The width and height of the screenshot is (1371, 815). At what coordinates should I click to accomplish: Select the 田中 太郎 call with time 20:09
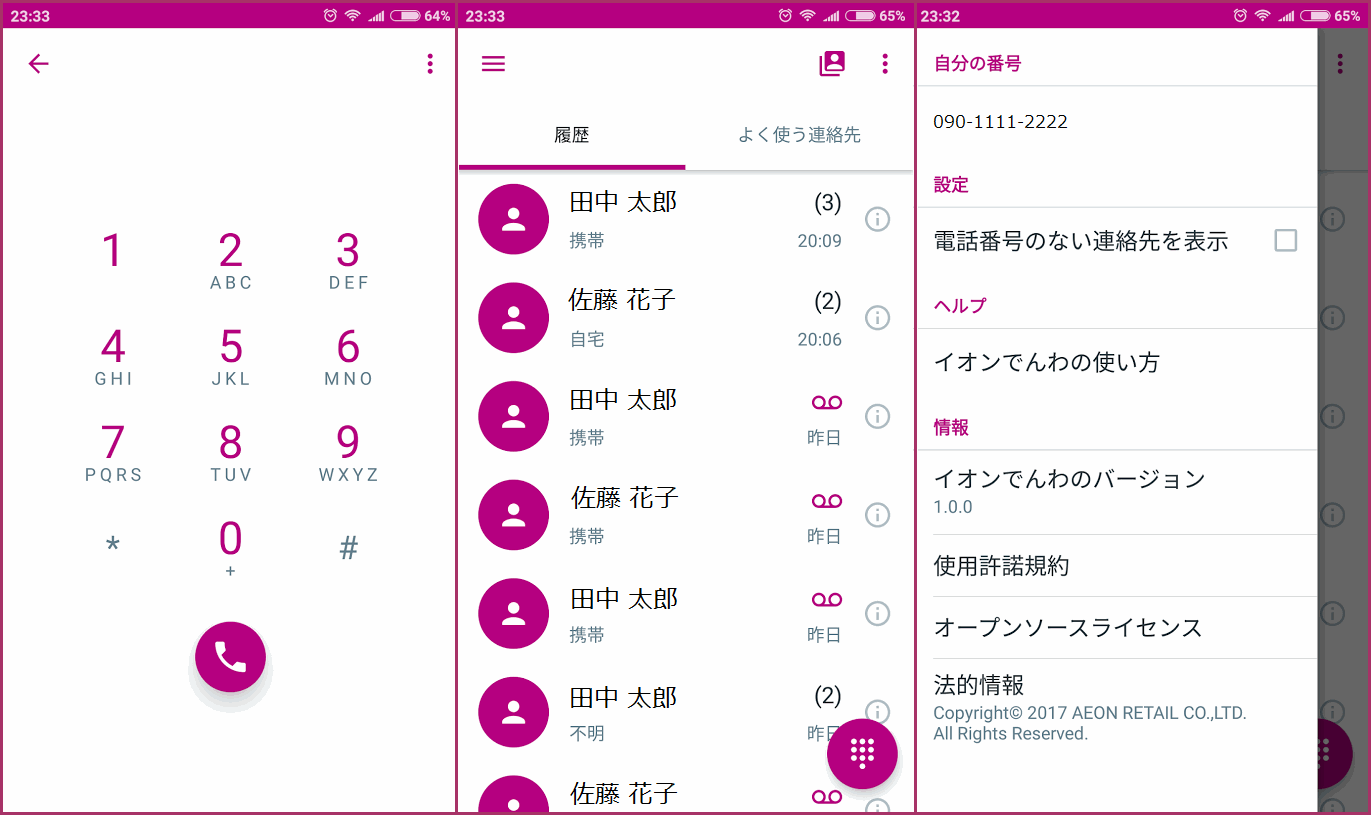686,219
